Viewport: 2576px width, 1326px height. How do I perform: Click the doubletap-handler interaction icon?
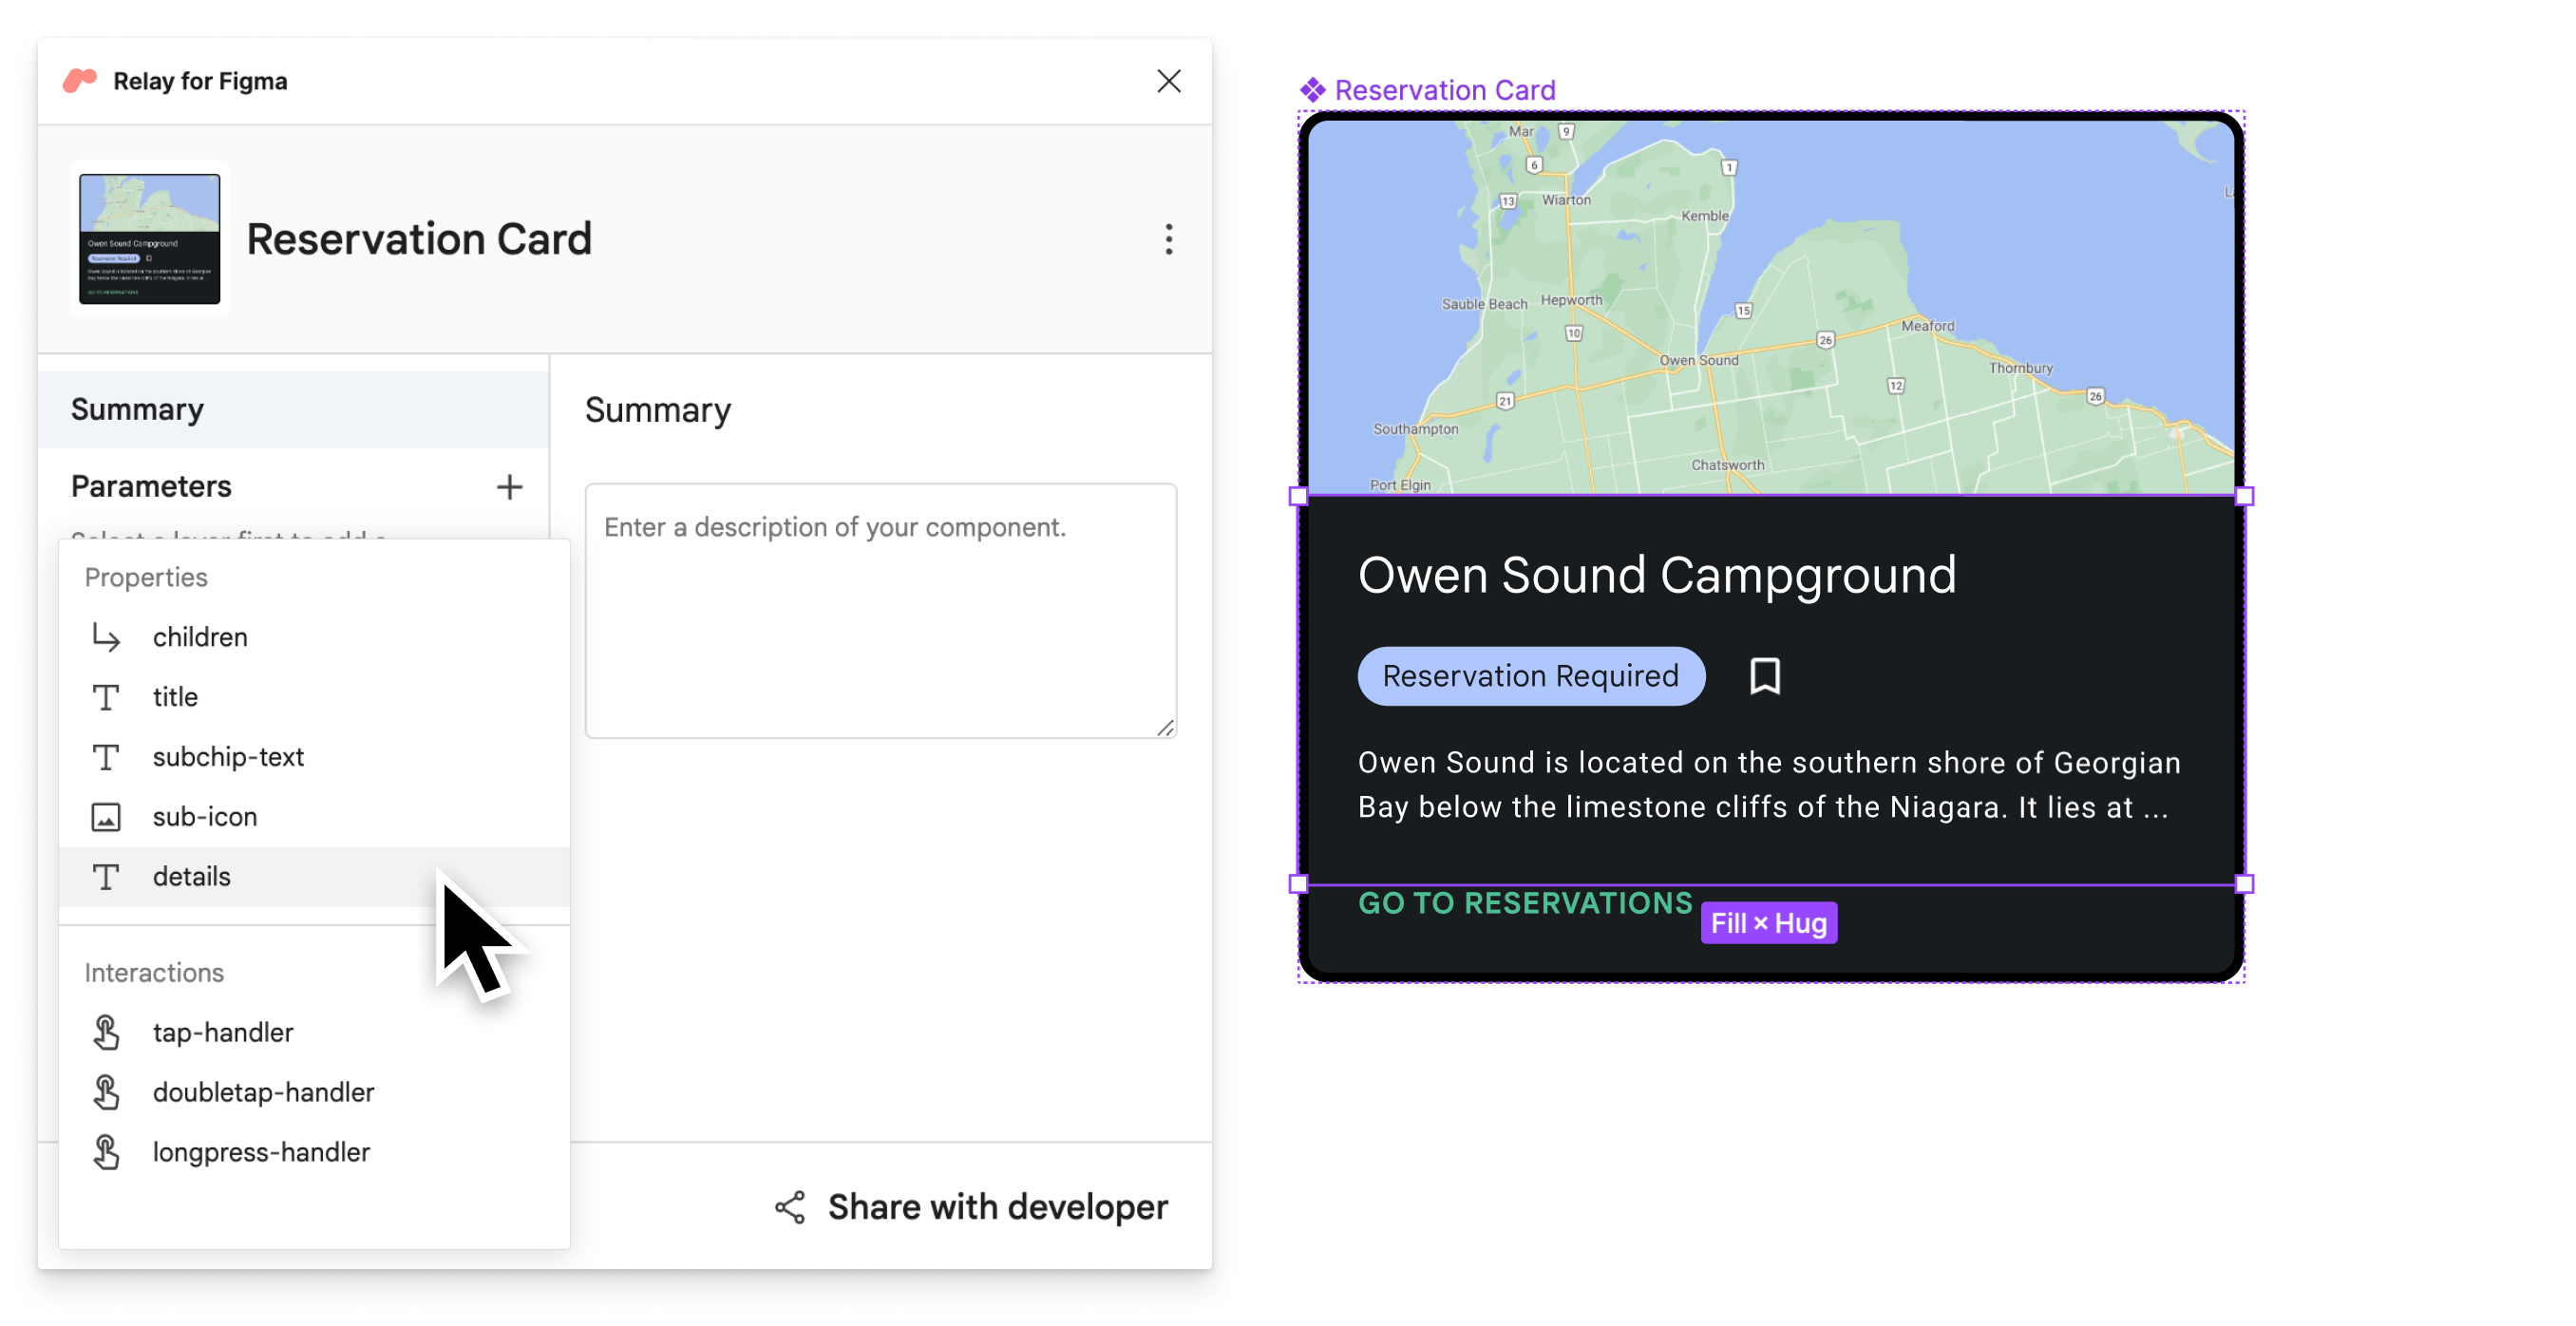[108, 1090]
